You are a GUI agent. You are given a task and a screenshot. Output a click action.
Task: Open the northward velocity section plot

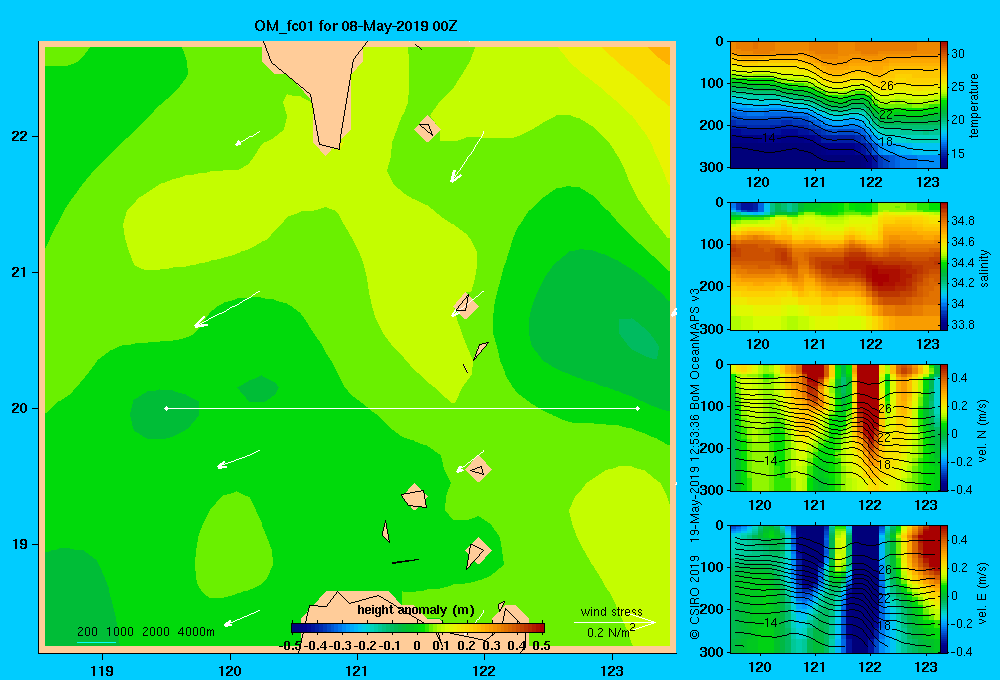pos(835,428)
